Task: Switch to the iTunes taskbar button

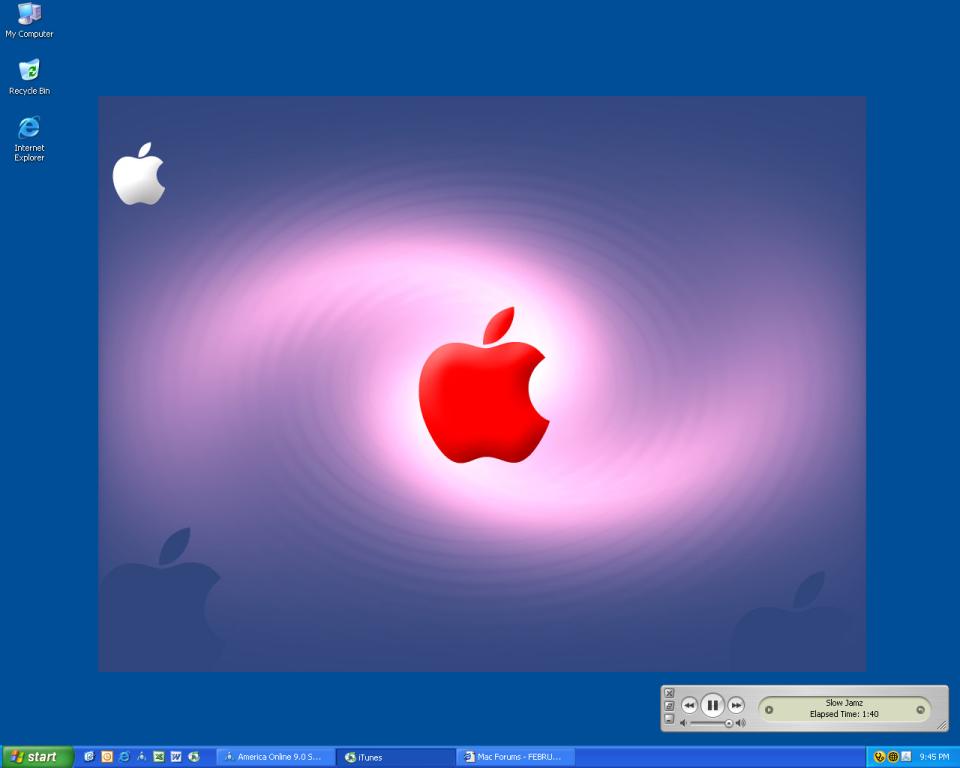Action: coord(396,757)
